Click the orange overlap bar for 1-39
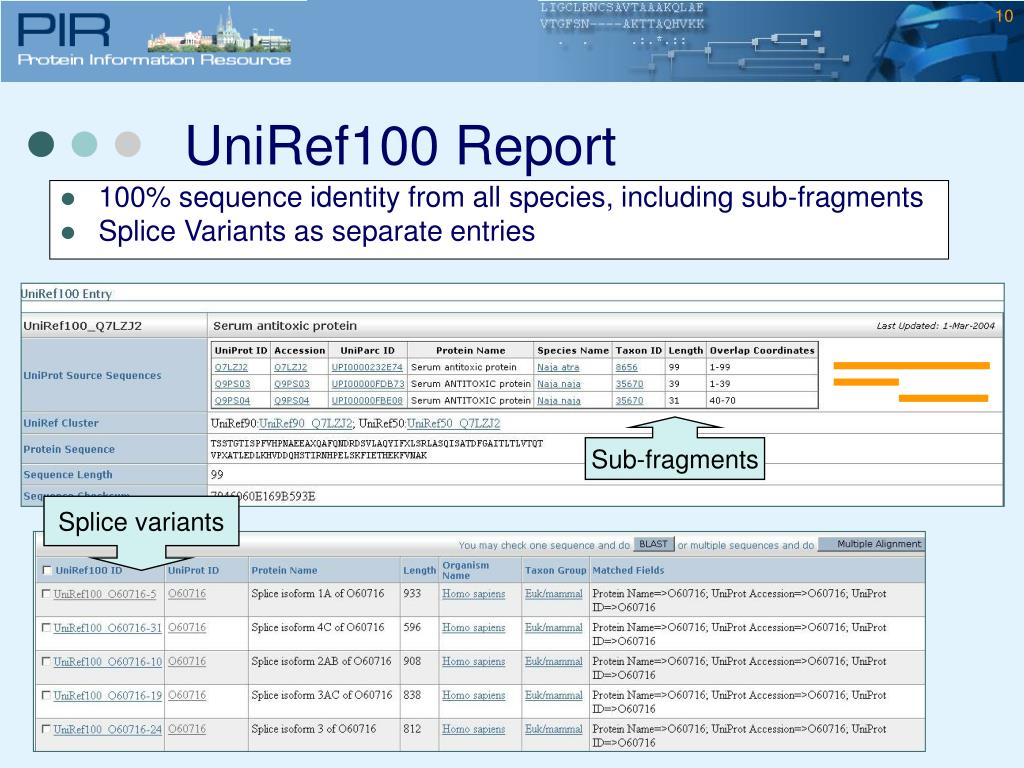The image size is (1024, 768). pos(866,382)
